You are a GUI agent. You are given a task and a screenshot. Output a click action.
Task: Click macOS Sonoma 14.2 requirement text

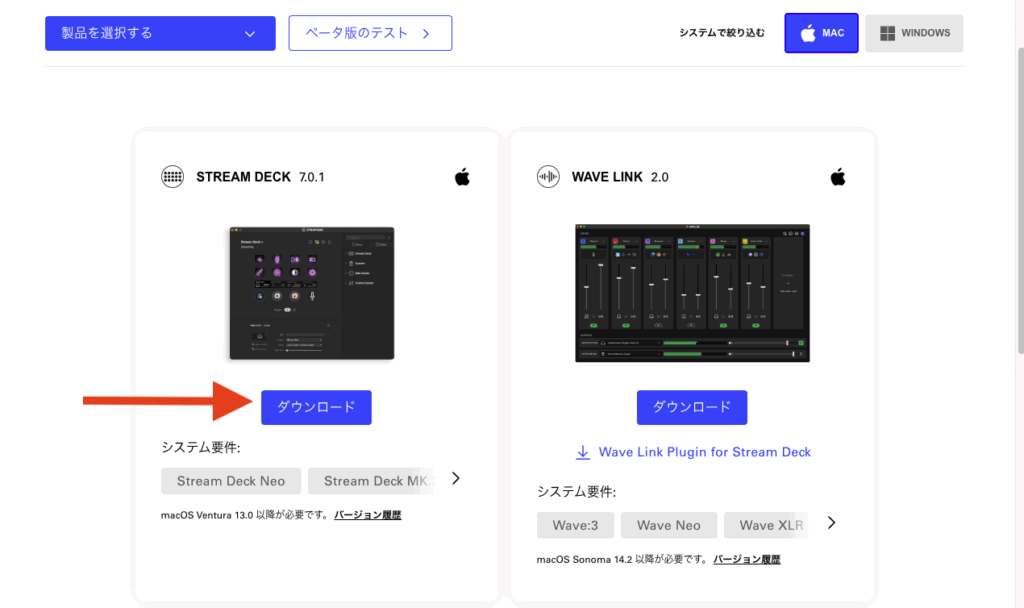point(622,560)
